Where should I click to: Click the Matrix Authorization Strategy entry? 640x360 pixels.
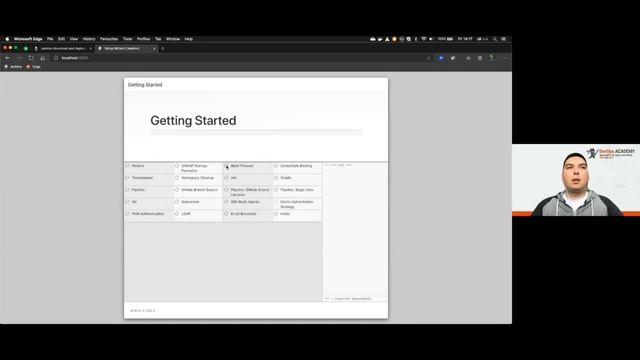pyautogui.click(x=297, y=204)
